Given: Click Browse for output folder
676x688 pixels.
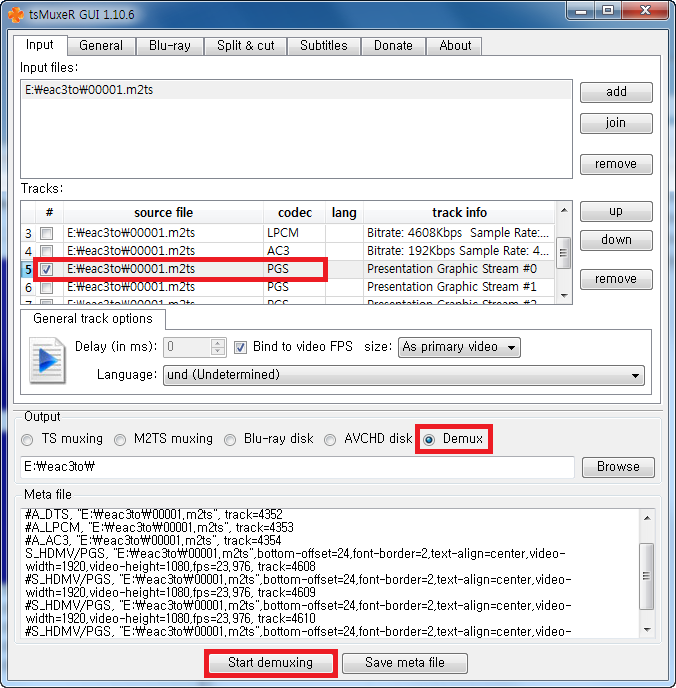Looking at the screenshot, I should point(618,467).
